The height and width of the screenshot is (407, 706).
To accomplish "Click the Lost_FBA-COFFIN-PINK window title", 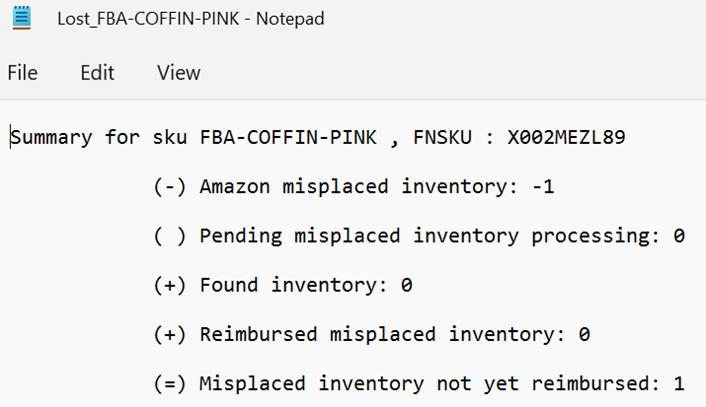I will [190, 18].
